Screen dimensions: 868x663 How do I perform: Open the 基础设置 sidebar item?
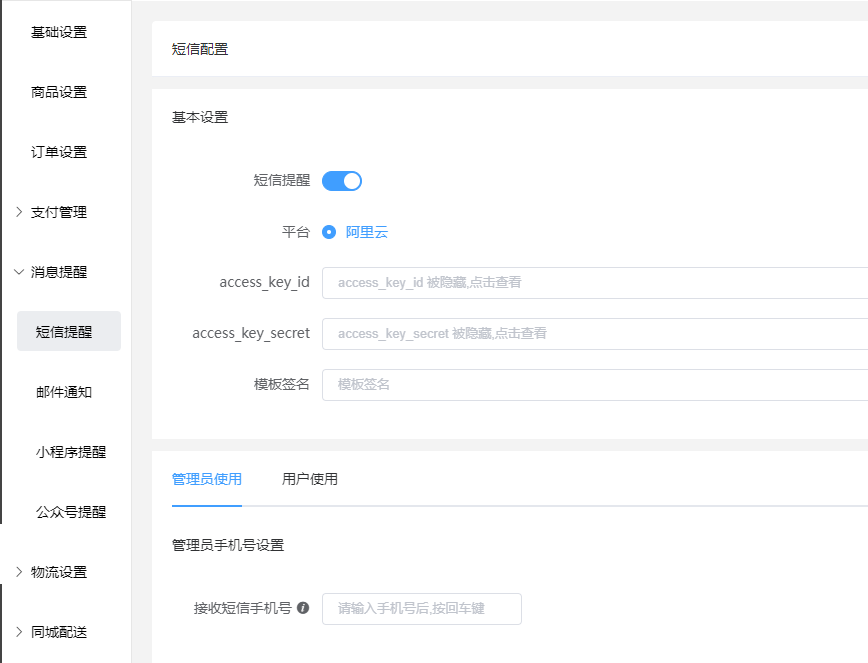[59, 33]
